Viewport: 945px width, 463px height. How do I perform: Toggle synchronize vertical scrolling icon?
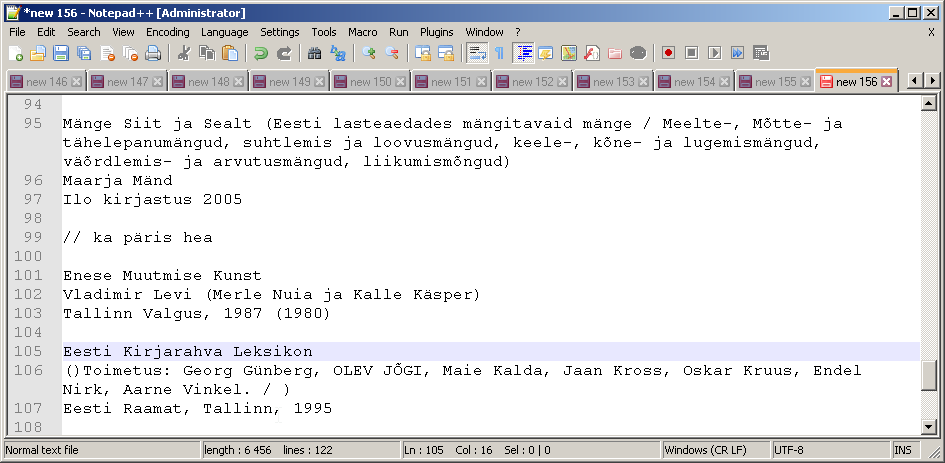(x=423, y=53)
